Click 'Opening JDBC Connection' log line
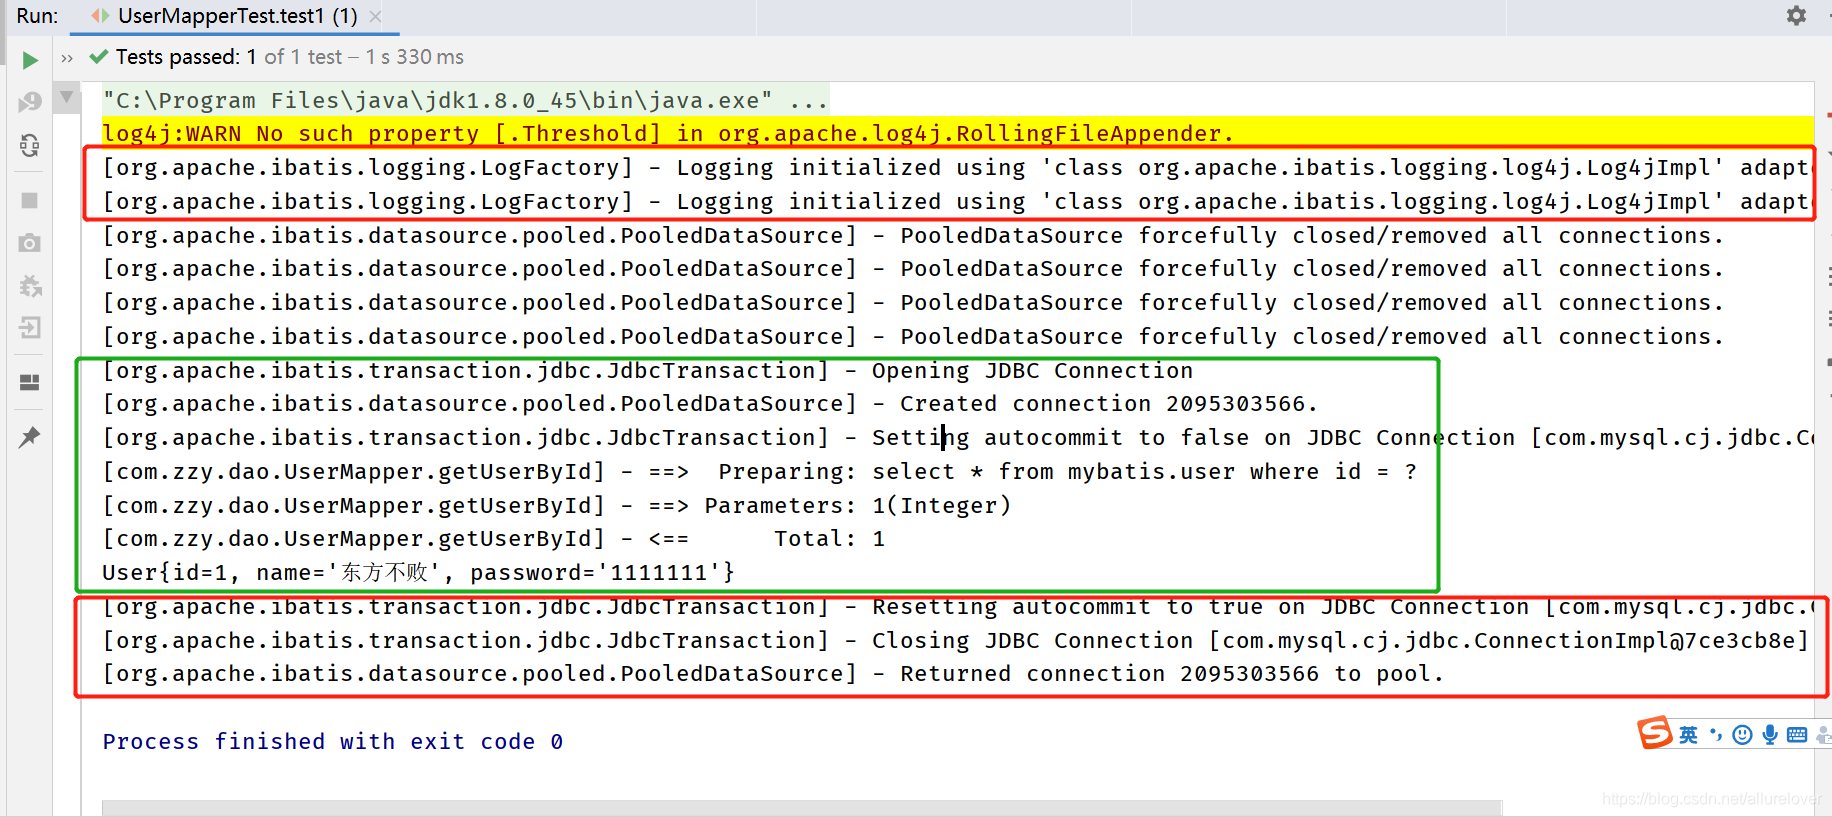The width and height of the screenshot is (1832, 817). 648,371
